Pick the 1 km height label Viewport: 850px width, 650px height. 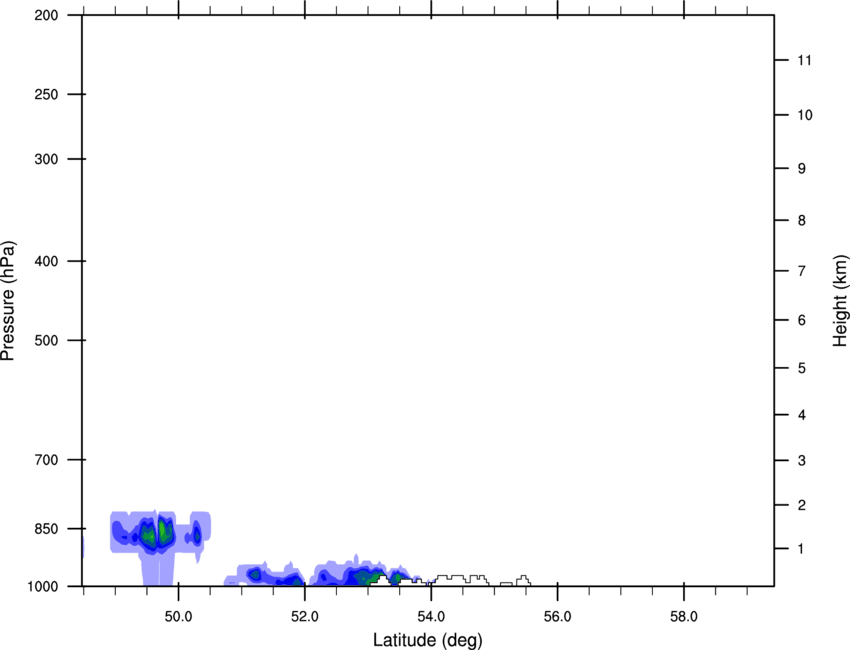tap(801, 549)
